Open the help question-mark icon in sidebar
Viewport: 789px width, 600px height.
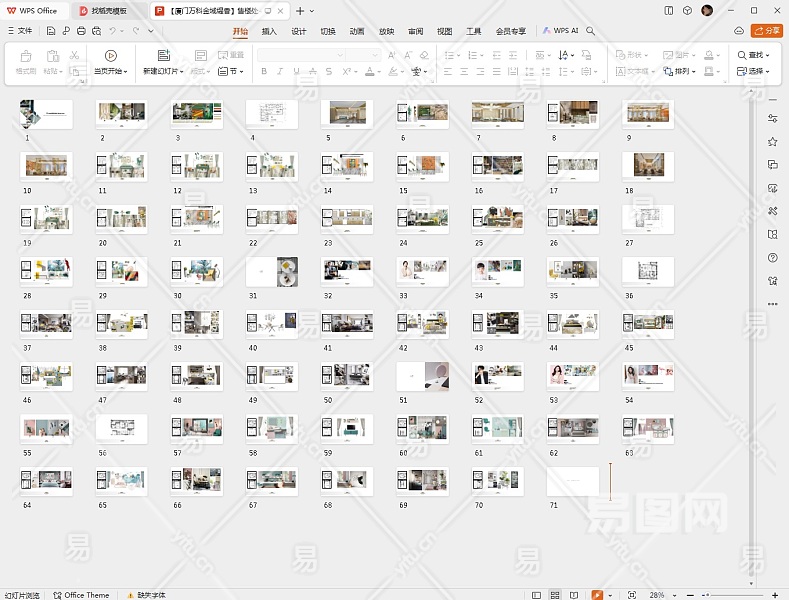pyautogui.click(x=772, y=257)
